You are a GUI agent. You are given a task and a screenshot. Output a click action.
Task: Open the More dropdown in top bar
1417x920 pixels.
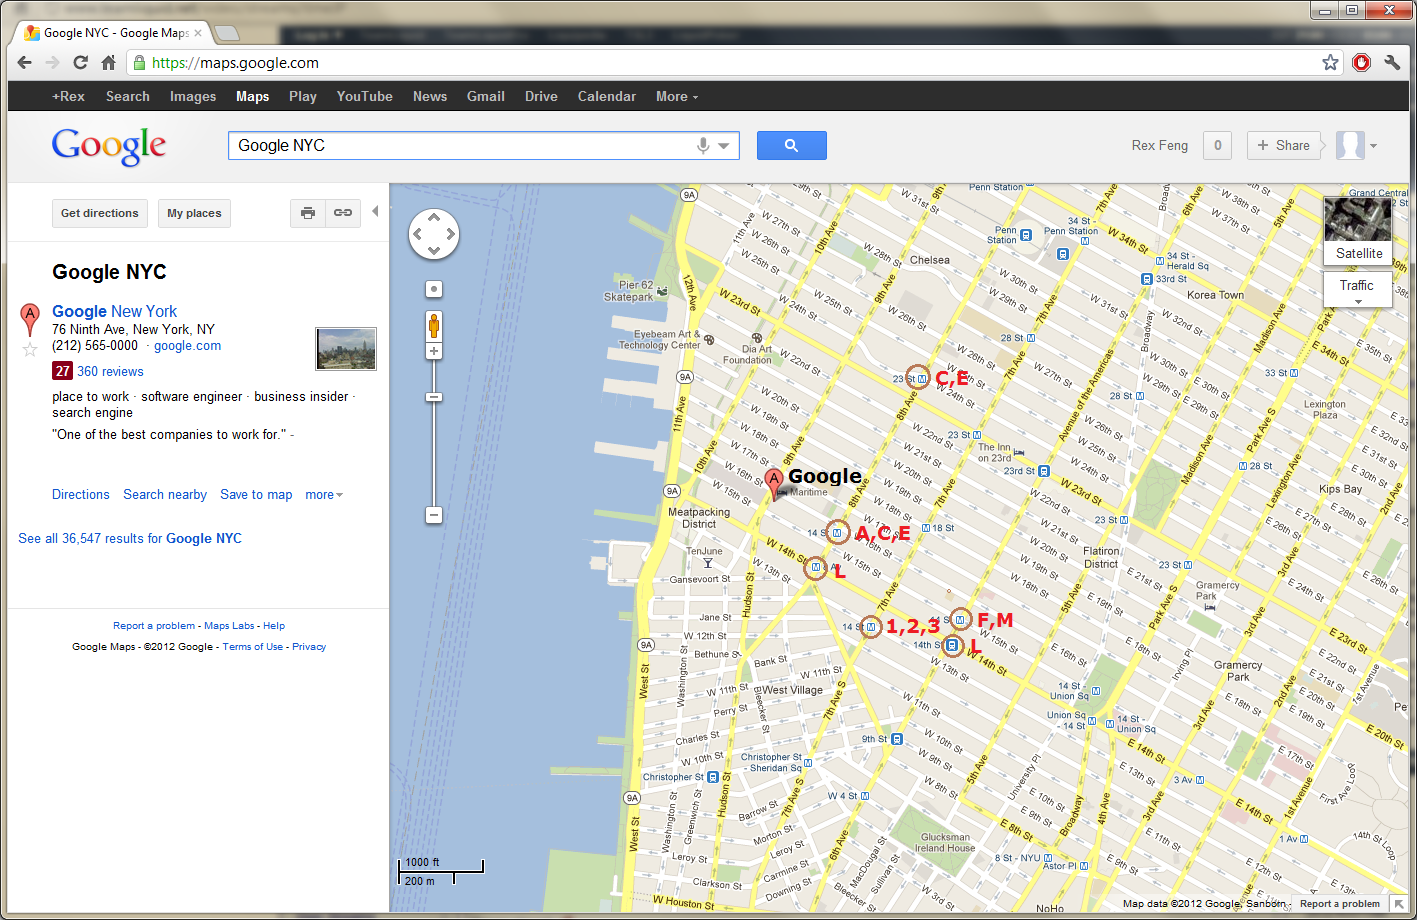click(677, 97)
